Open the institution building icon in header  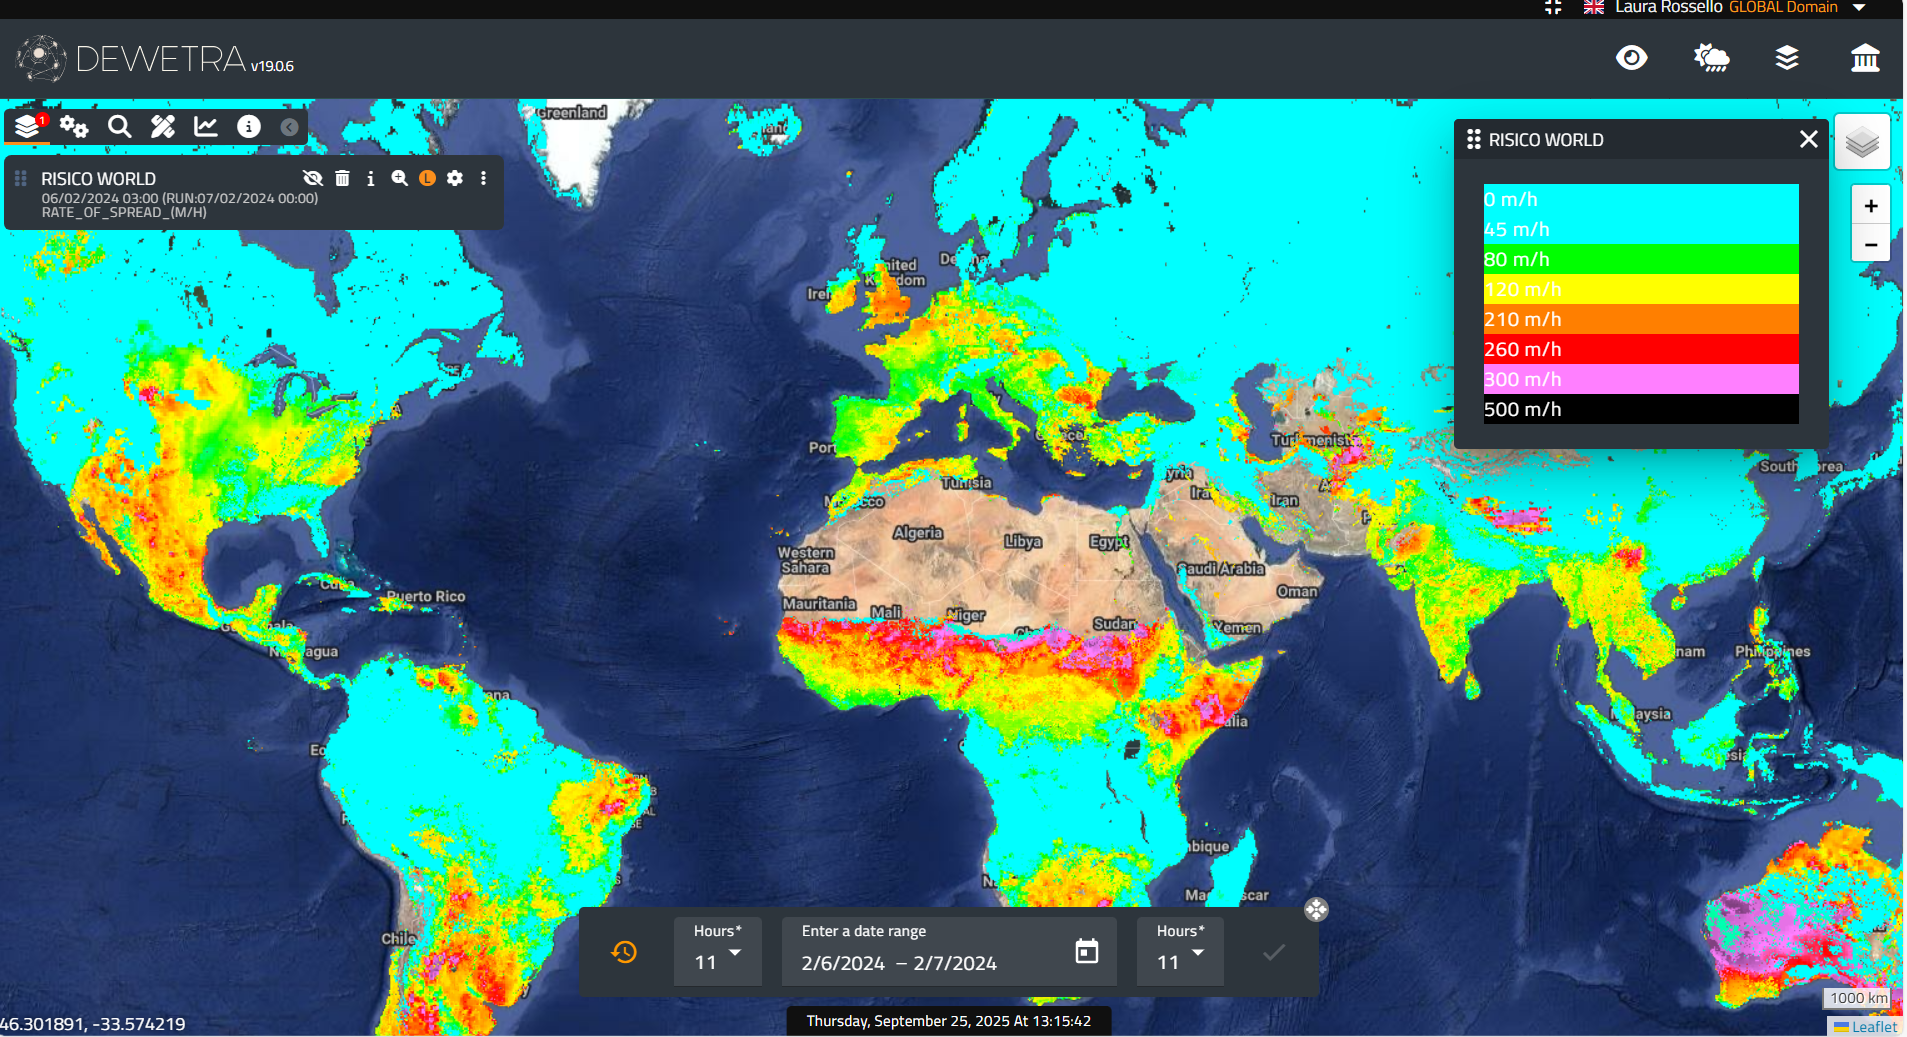click(1865, 58)
